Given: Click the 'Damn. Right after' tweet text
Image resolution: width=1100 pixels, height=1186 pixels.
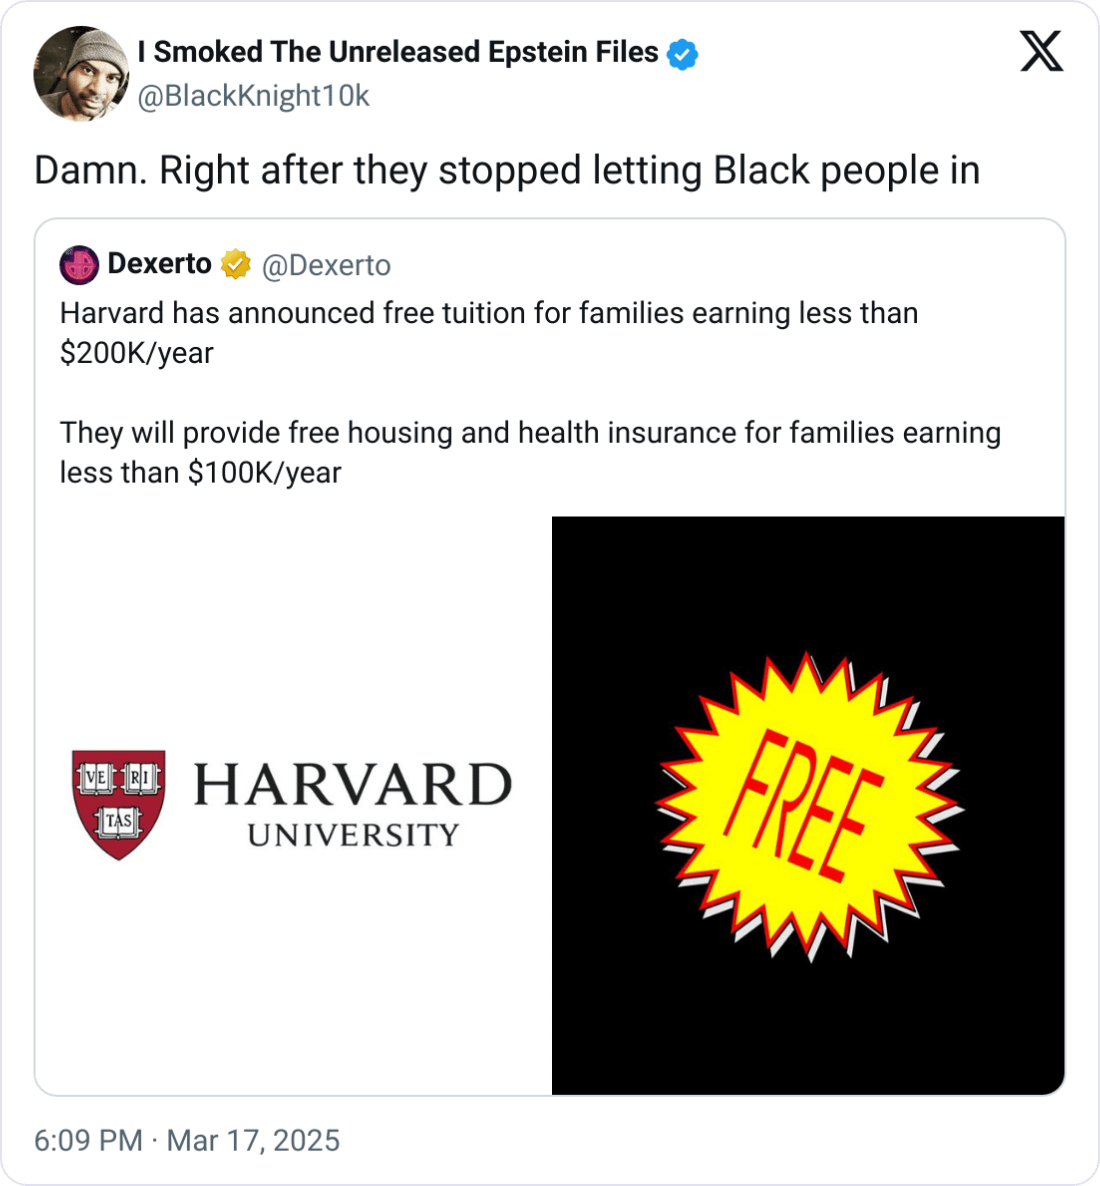Looking at the screenshot, I should [x=506, y=171].
